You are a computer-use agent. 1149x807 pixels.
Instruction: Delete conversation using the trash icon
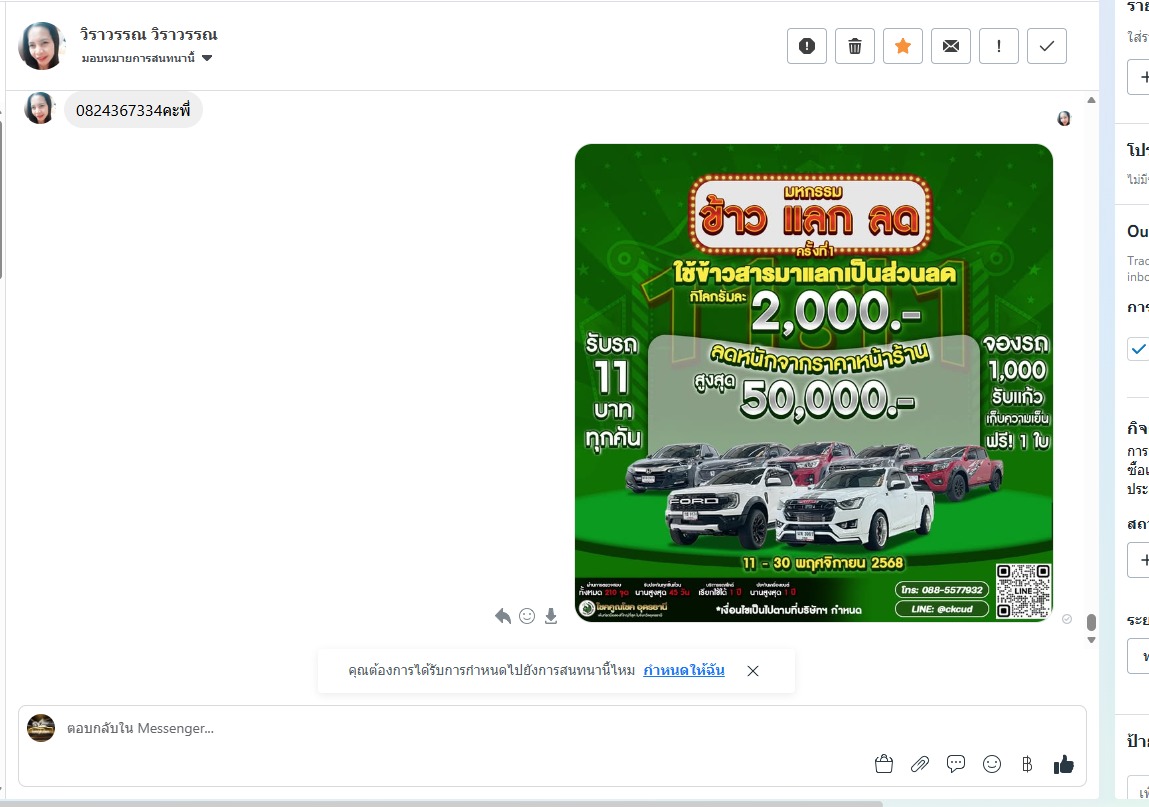(x=854, y=46)
